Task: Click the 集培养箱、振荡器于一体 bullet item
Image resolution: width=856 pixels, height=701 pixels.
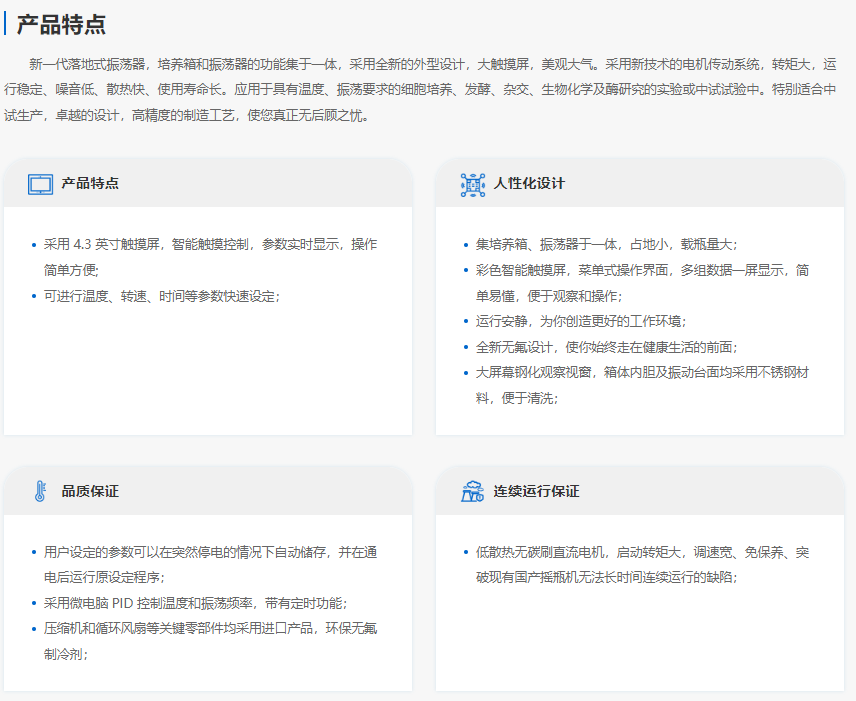Action: coord(606,244)
